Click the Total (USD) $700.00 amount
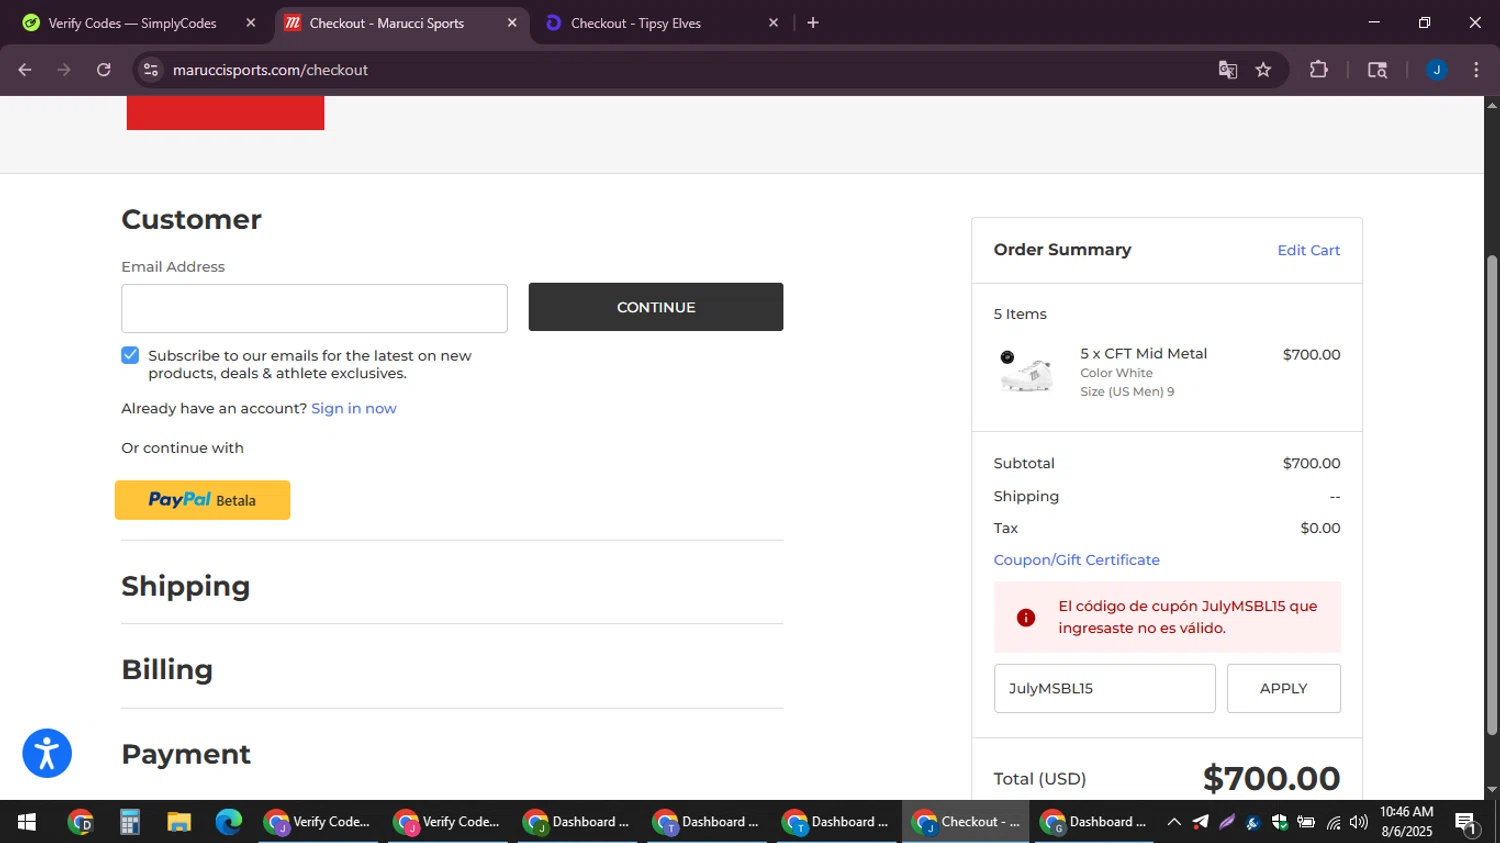This screenshot has height=843, width=1500. (x=1271, y=778)
